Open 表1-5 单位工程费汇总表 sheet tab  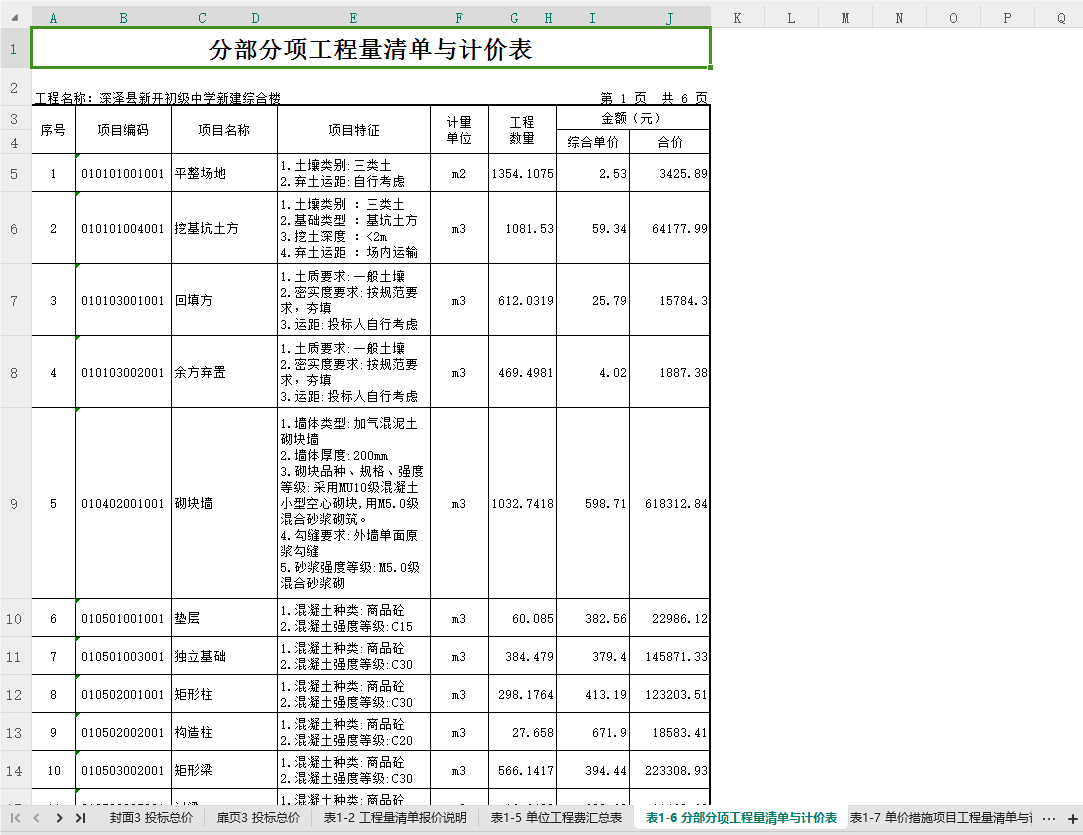[x=556, y=818]
